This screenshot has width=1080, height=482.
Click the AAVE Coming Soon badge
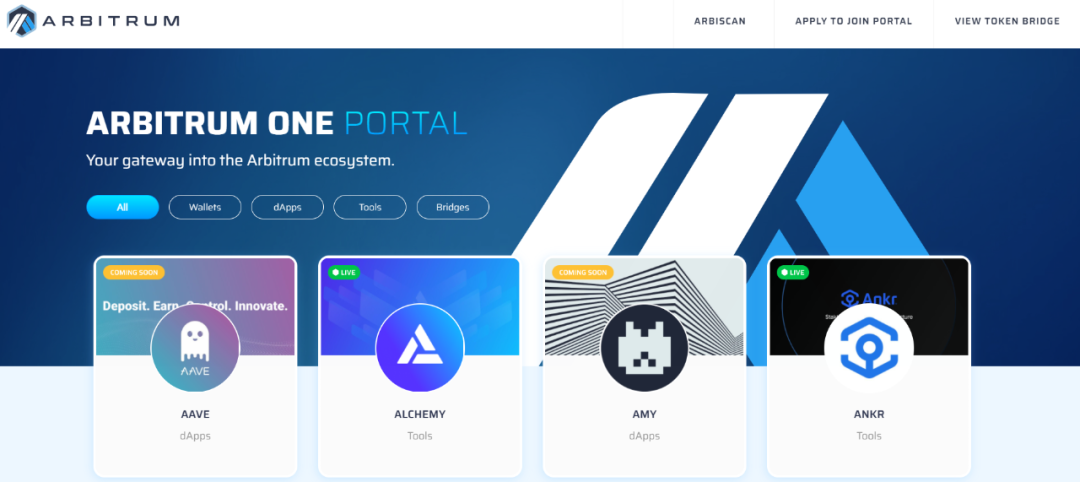(134, 272)
